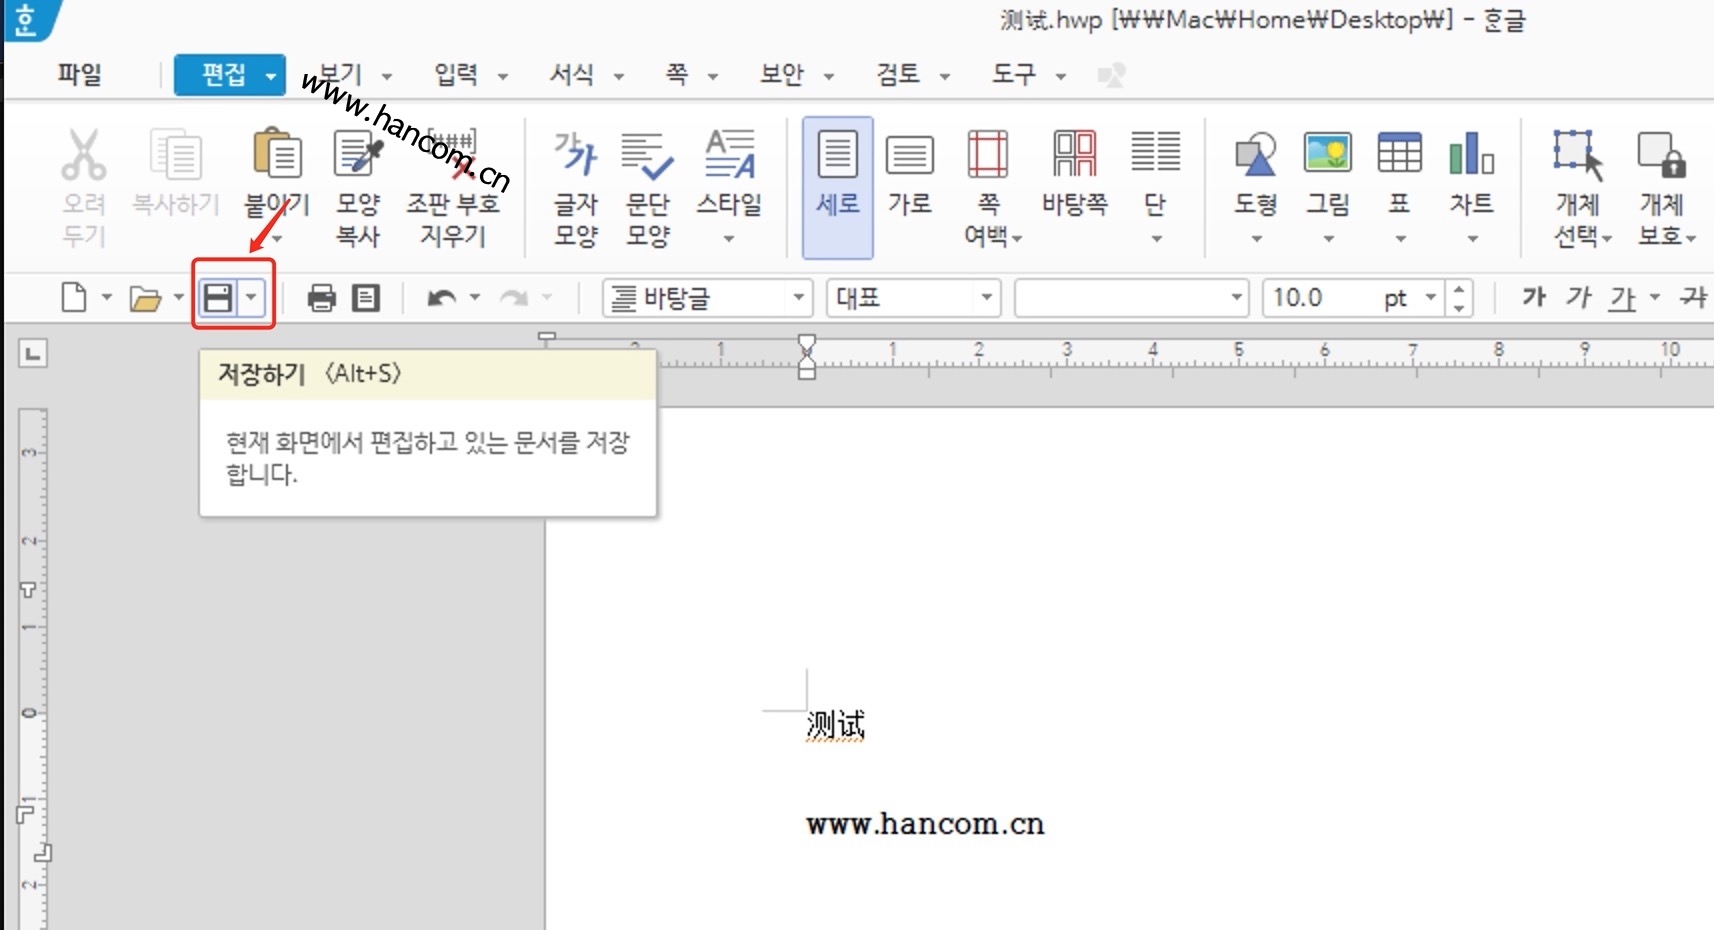The height and width of the screenshot is (930, 1714).
Task: Expand the Open file dropdown arrow
Action: [x=178, y=298]
